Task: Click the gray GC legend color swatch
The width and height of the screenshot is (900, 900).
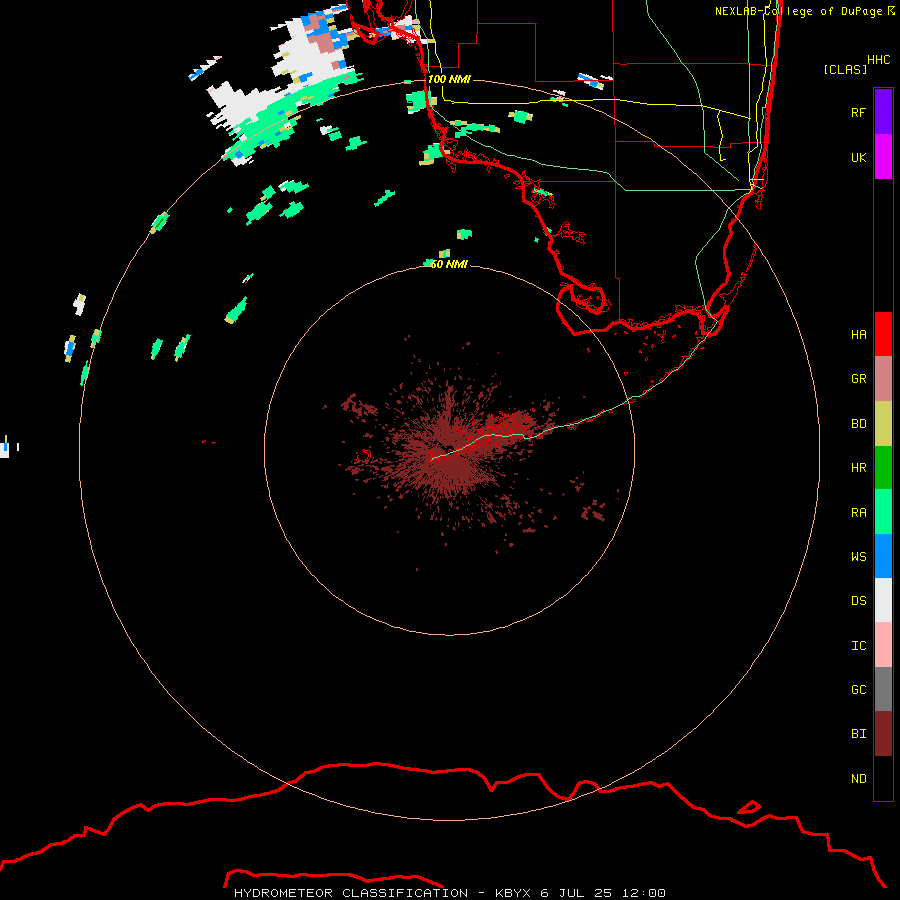Action: pos(883,689)
